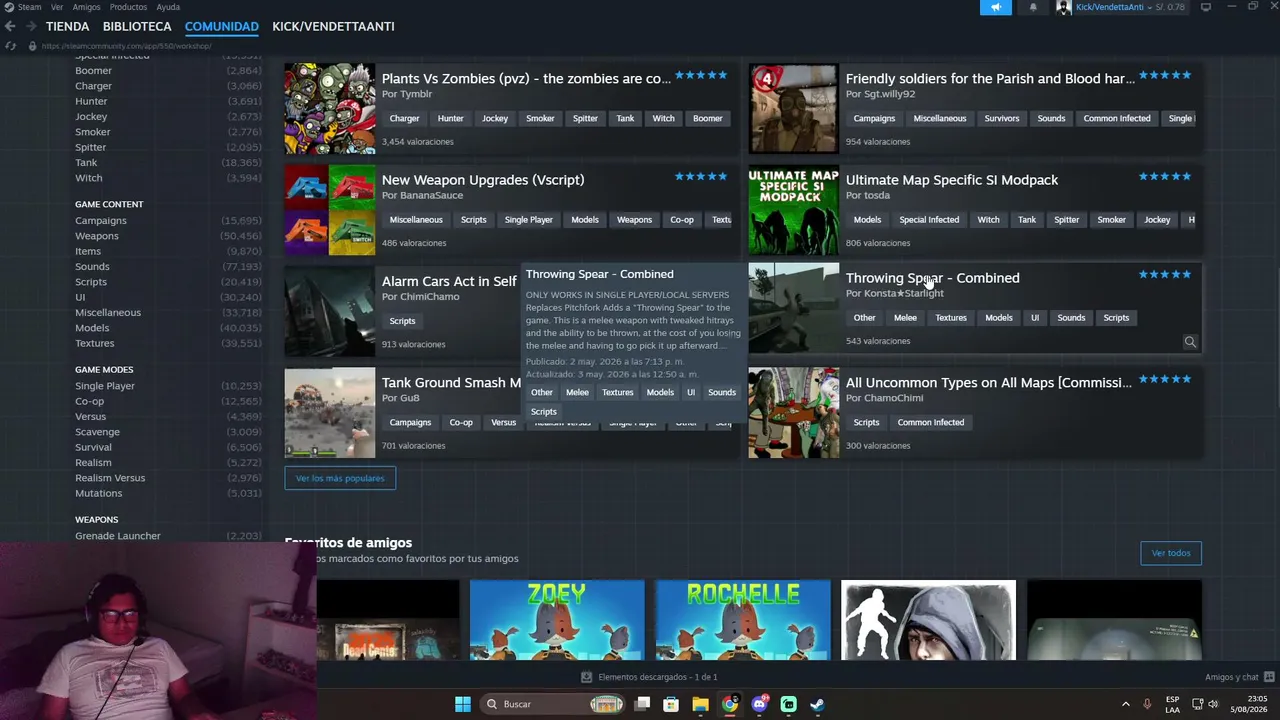Switch to the COMUNIDAD tab
Image resolution: width=1280 pixels, height=720 pixels.
pos(222,26)
